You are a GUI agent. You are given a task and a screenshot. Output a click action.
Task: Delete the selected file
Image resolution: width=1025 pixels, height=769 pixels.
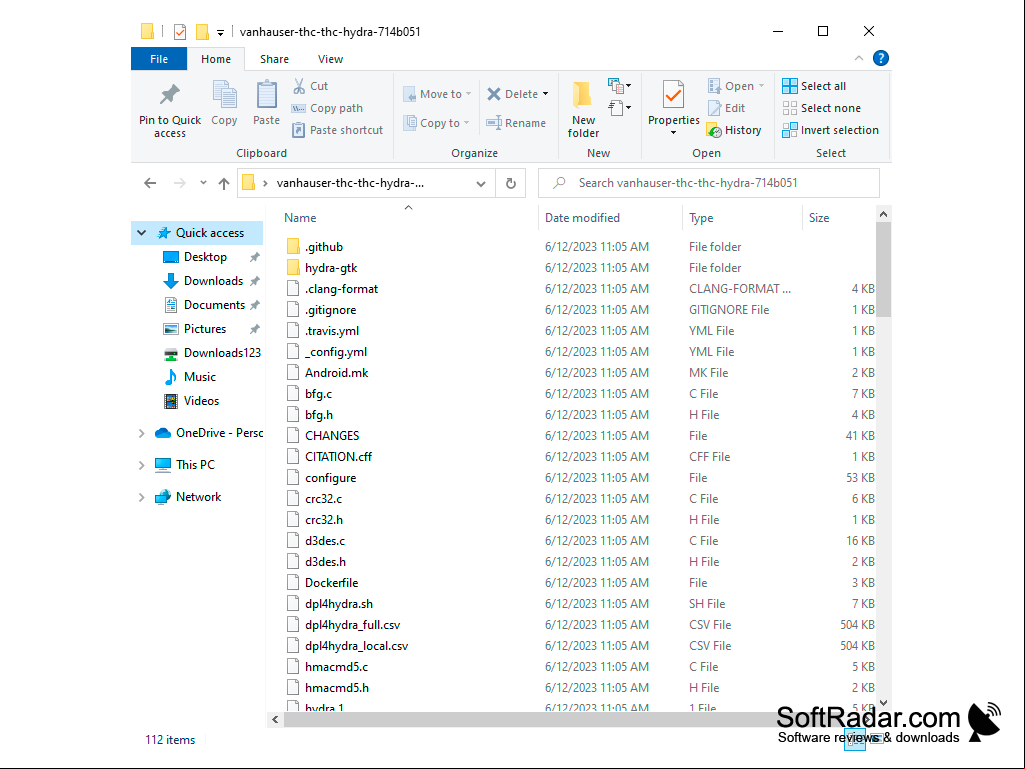[512, 94]
